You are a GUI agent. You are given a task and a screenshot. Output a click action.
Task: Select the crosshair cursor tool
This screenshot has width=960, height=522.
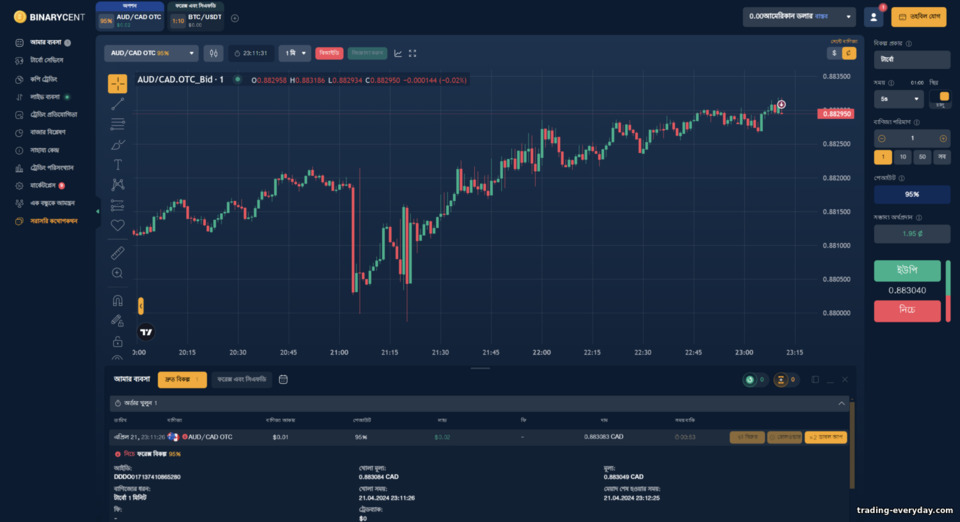[118, 84]
